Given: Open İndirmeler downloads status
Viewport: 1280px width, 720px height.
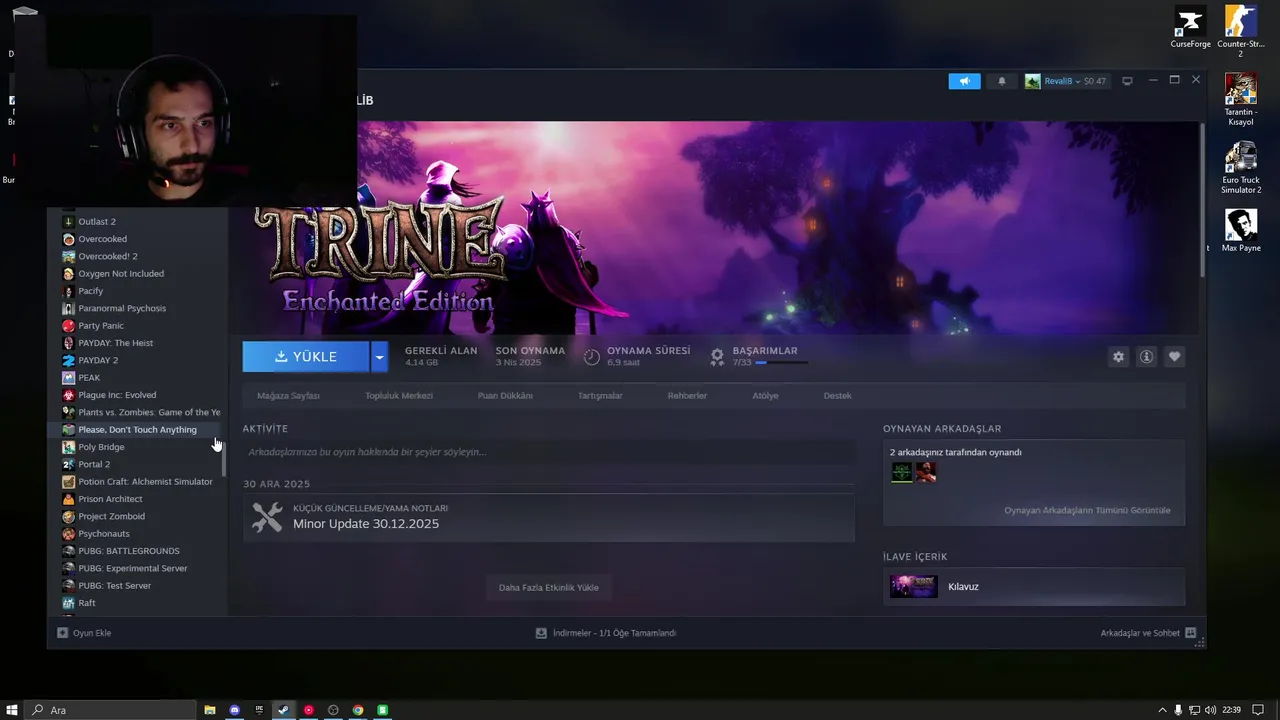Looking at the screenshot, I should [606, 633].
